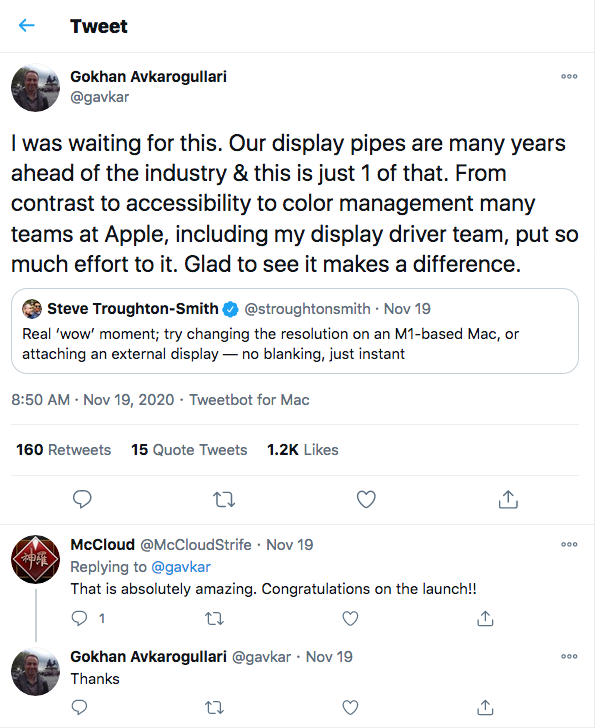Image resolution: width=600 pixels, height=728 pixels.
Task: Like Gokhan's Thanks reply
Action: tap(350, 708)
